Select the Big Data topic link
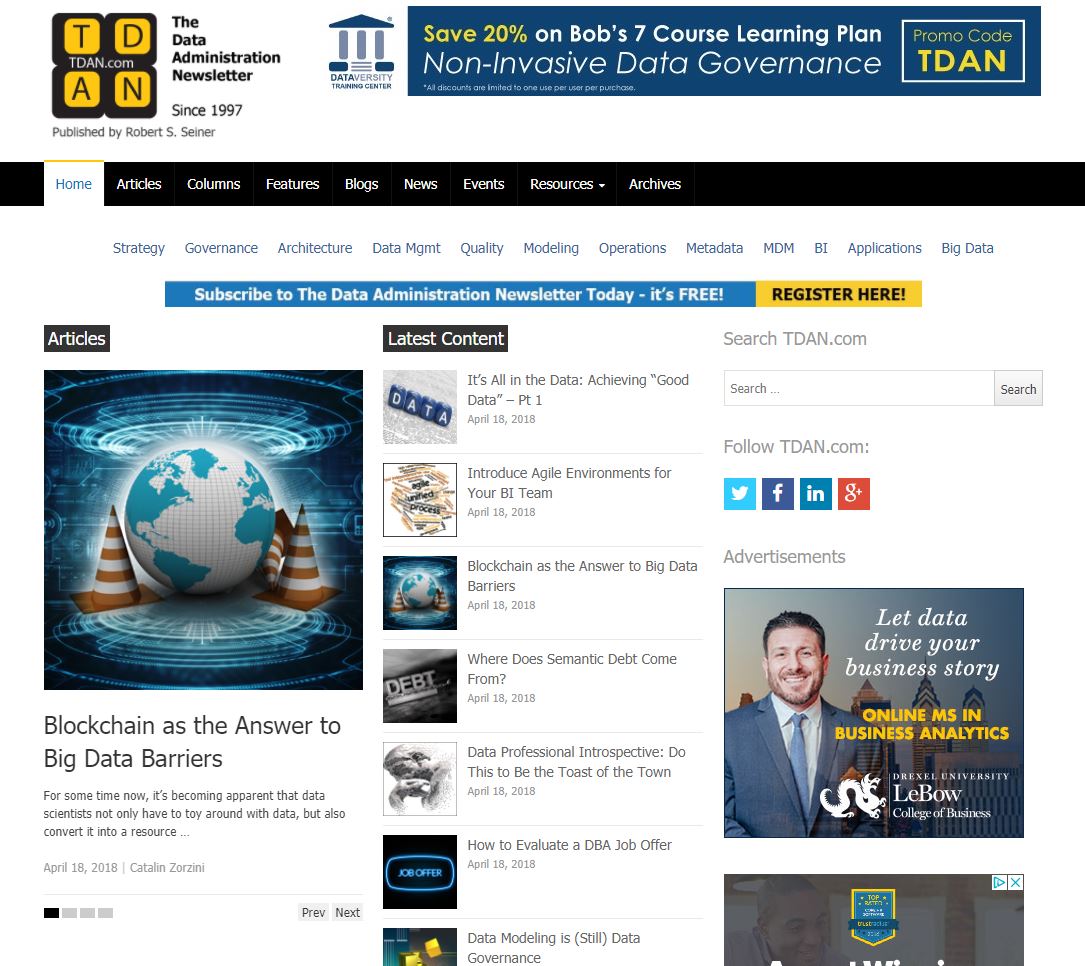Screen dimensions: 1085x966 click(x=967, y=248)
